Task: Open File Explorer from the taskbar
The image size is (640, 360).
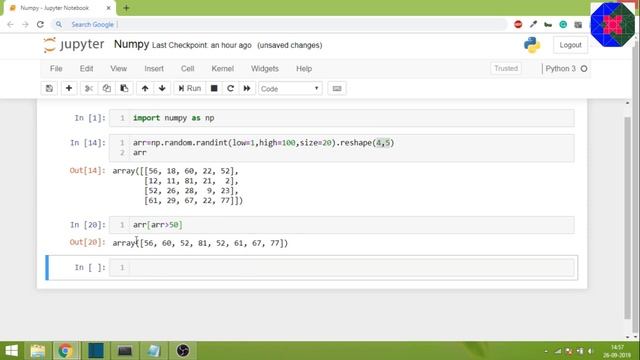Action: (38, 351)
